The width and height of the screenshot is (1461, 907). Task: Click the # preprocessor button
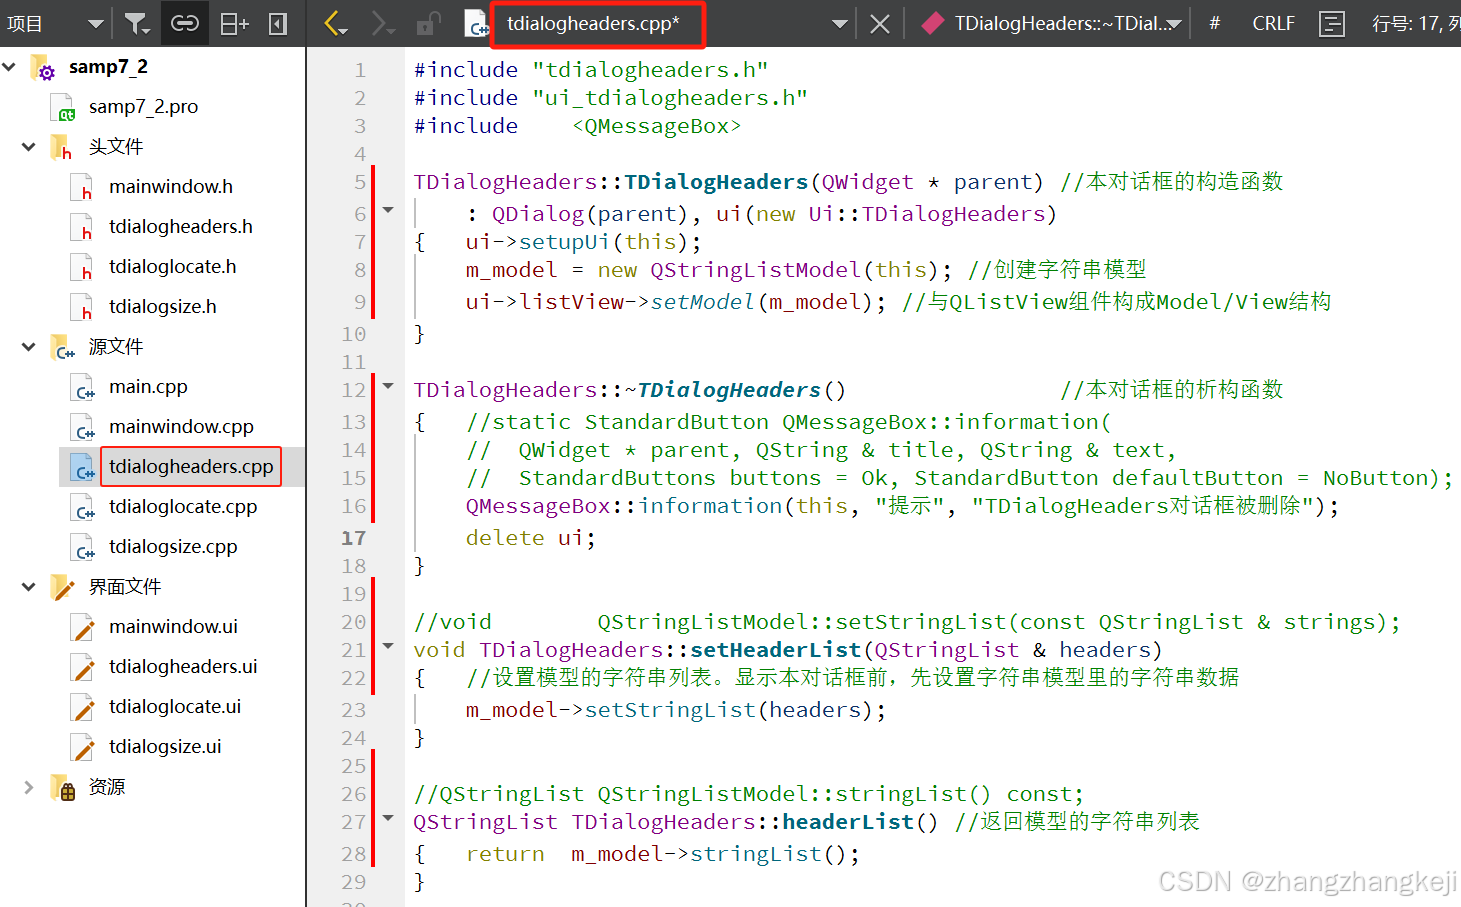[1215, 23]
